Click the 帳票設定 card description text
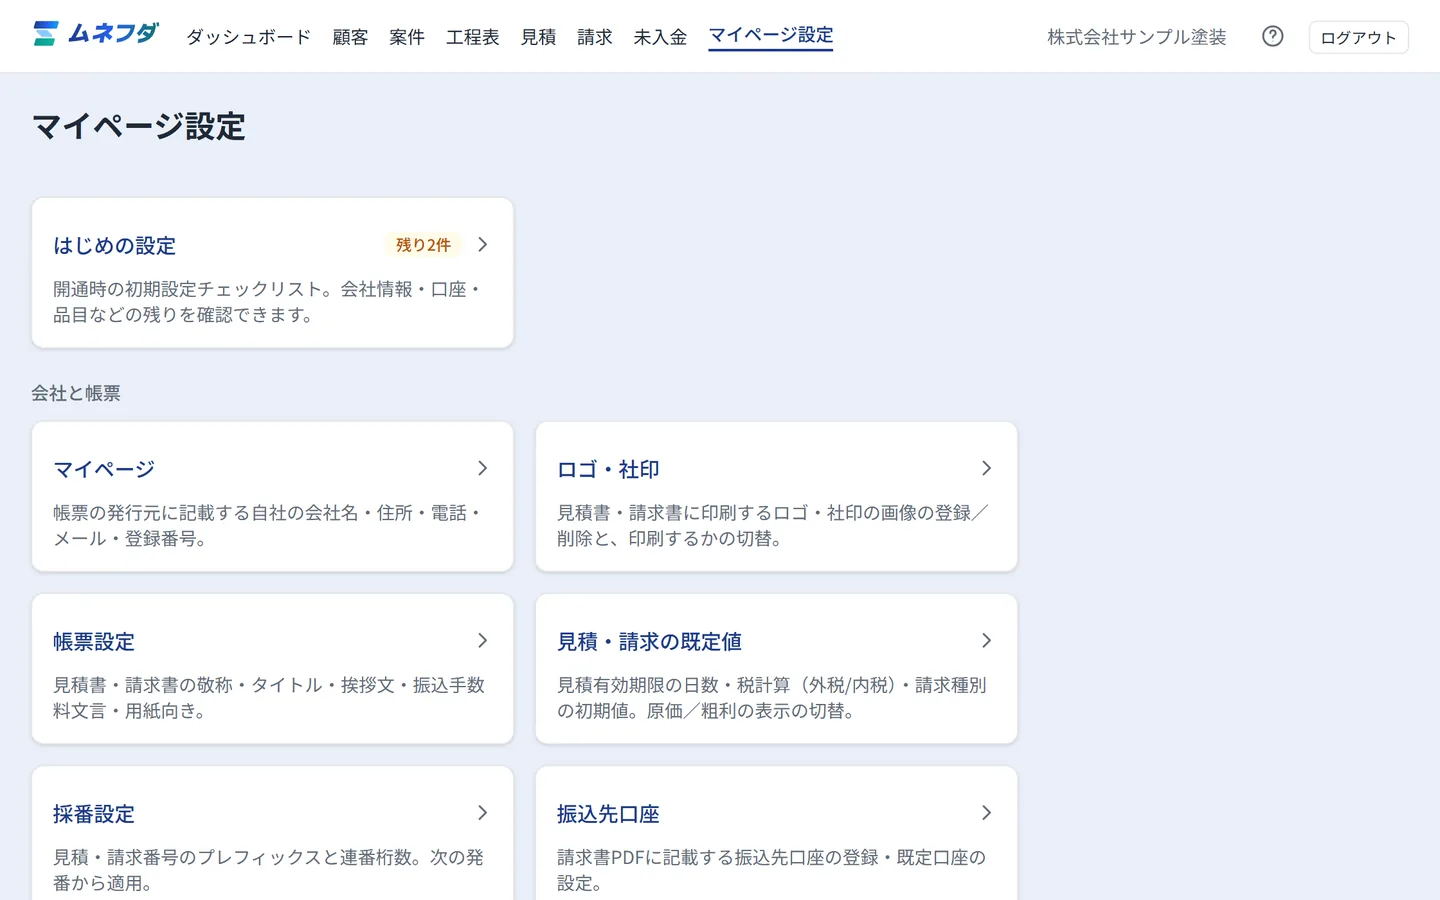This screenshot has height=900, width=1440. pos(269,698)
